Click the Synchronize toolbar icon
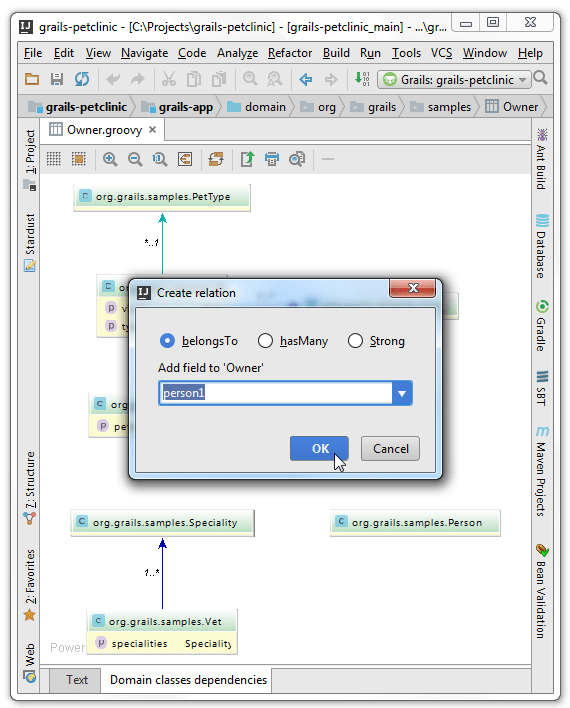Image resolution: width=570 pixels, height=708 pixels. click(82, 79)
